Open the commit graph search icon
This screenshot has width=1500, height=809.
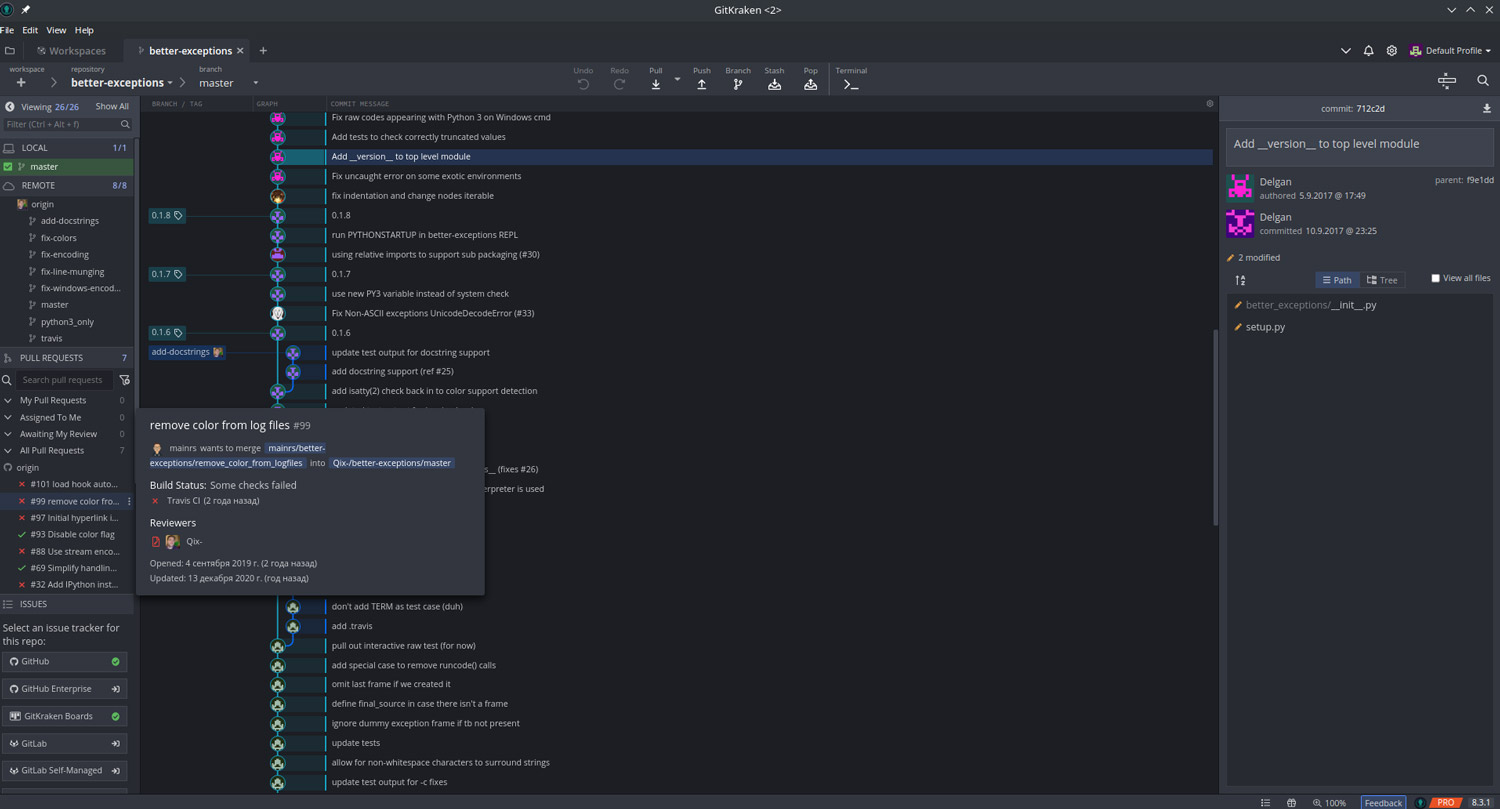pos(1482,80)
